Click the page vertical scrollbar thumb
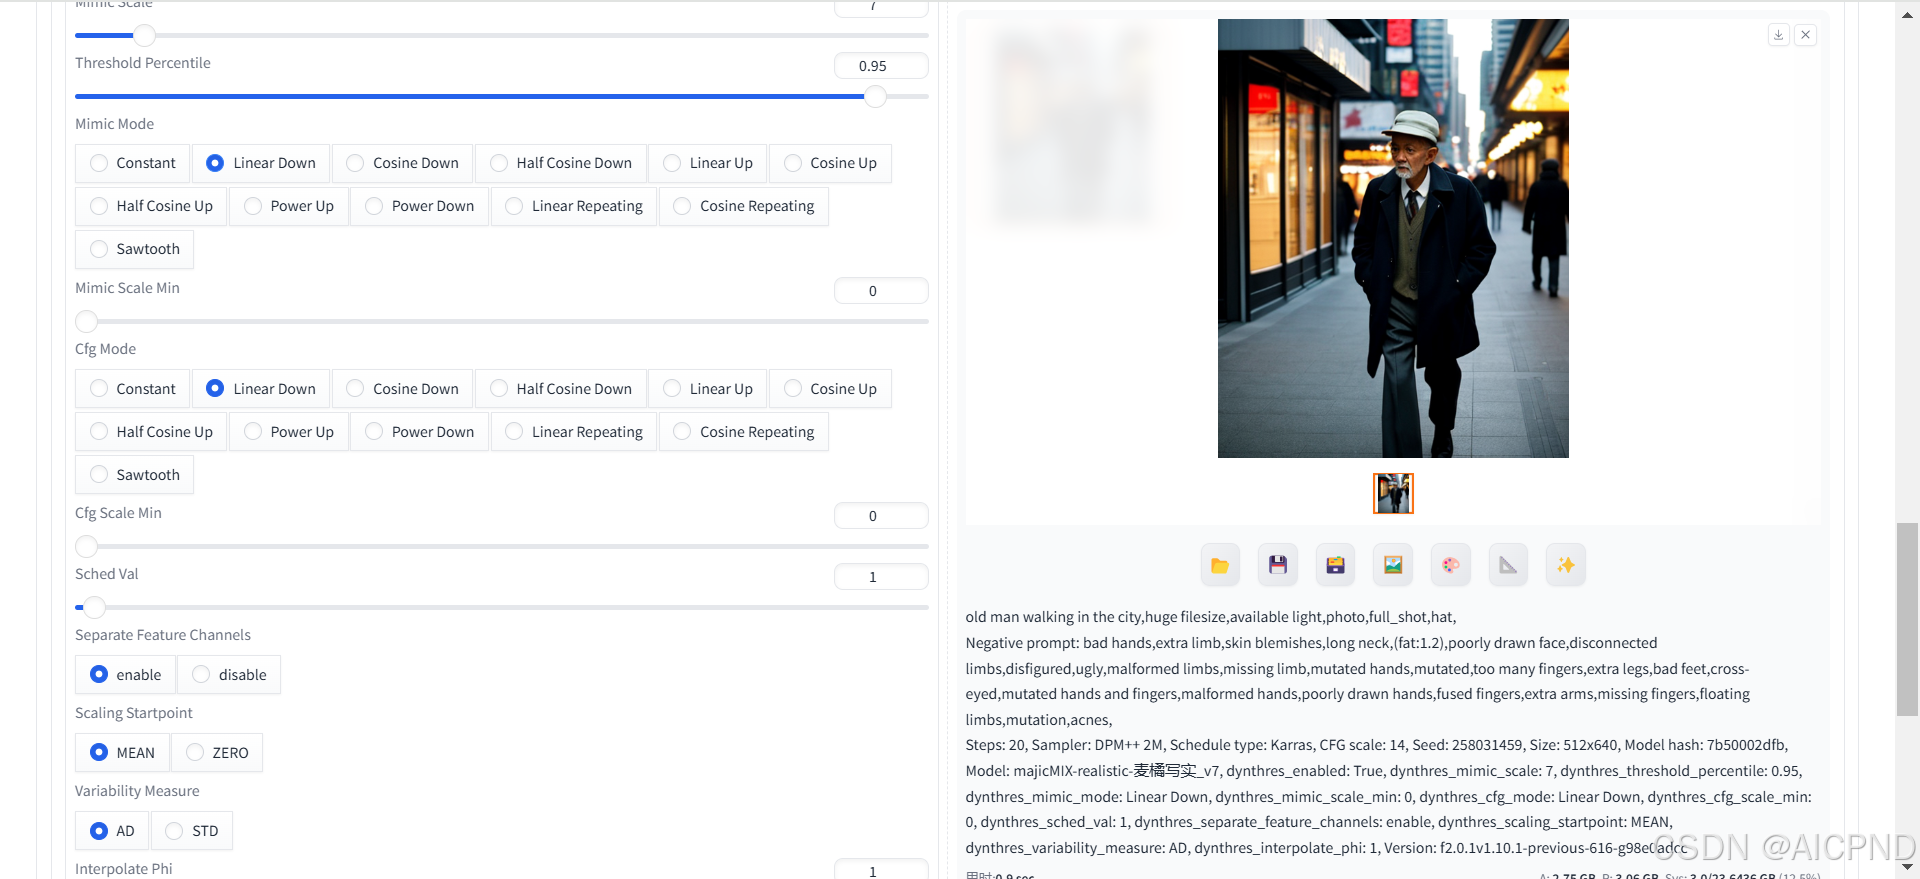1920x879 pixels. 1907,619
